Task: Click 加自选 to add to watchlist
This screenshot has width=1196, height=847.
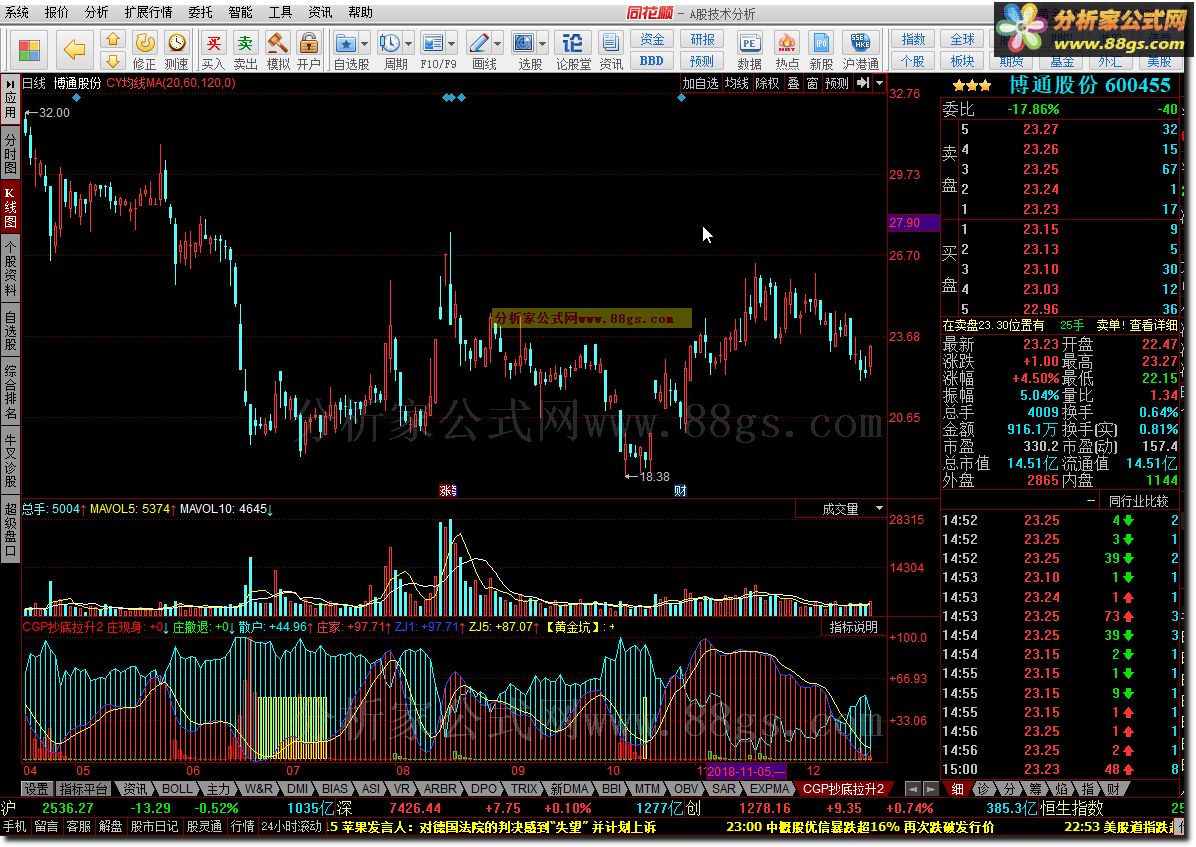Action: click(700, 83)
